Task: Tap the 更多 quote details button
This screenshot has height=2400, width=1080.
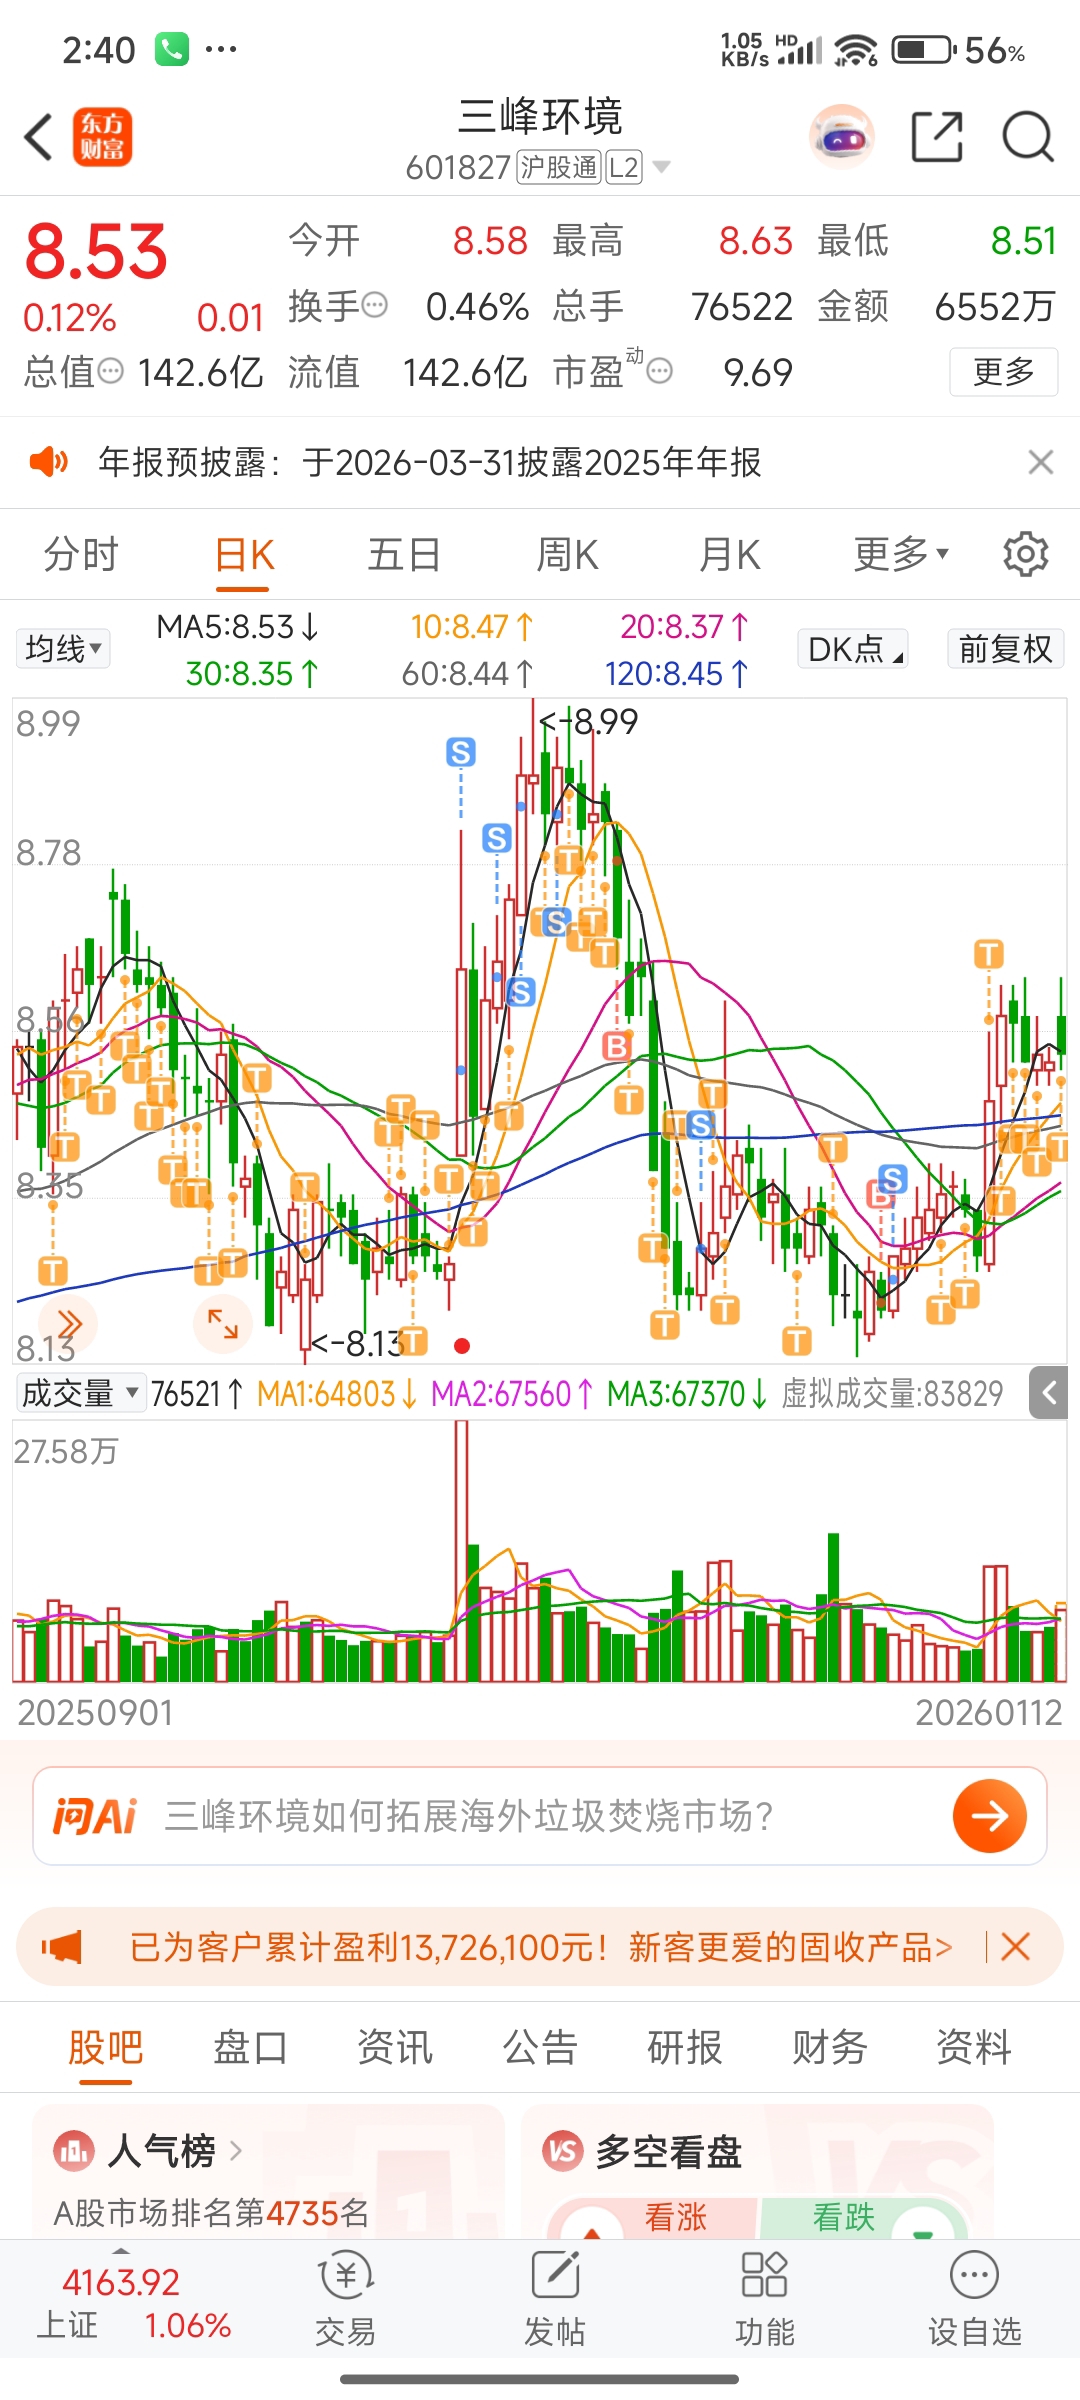Action: click(x=1003, y=372)
